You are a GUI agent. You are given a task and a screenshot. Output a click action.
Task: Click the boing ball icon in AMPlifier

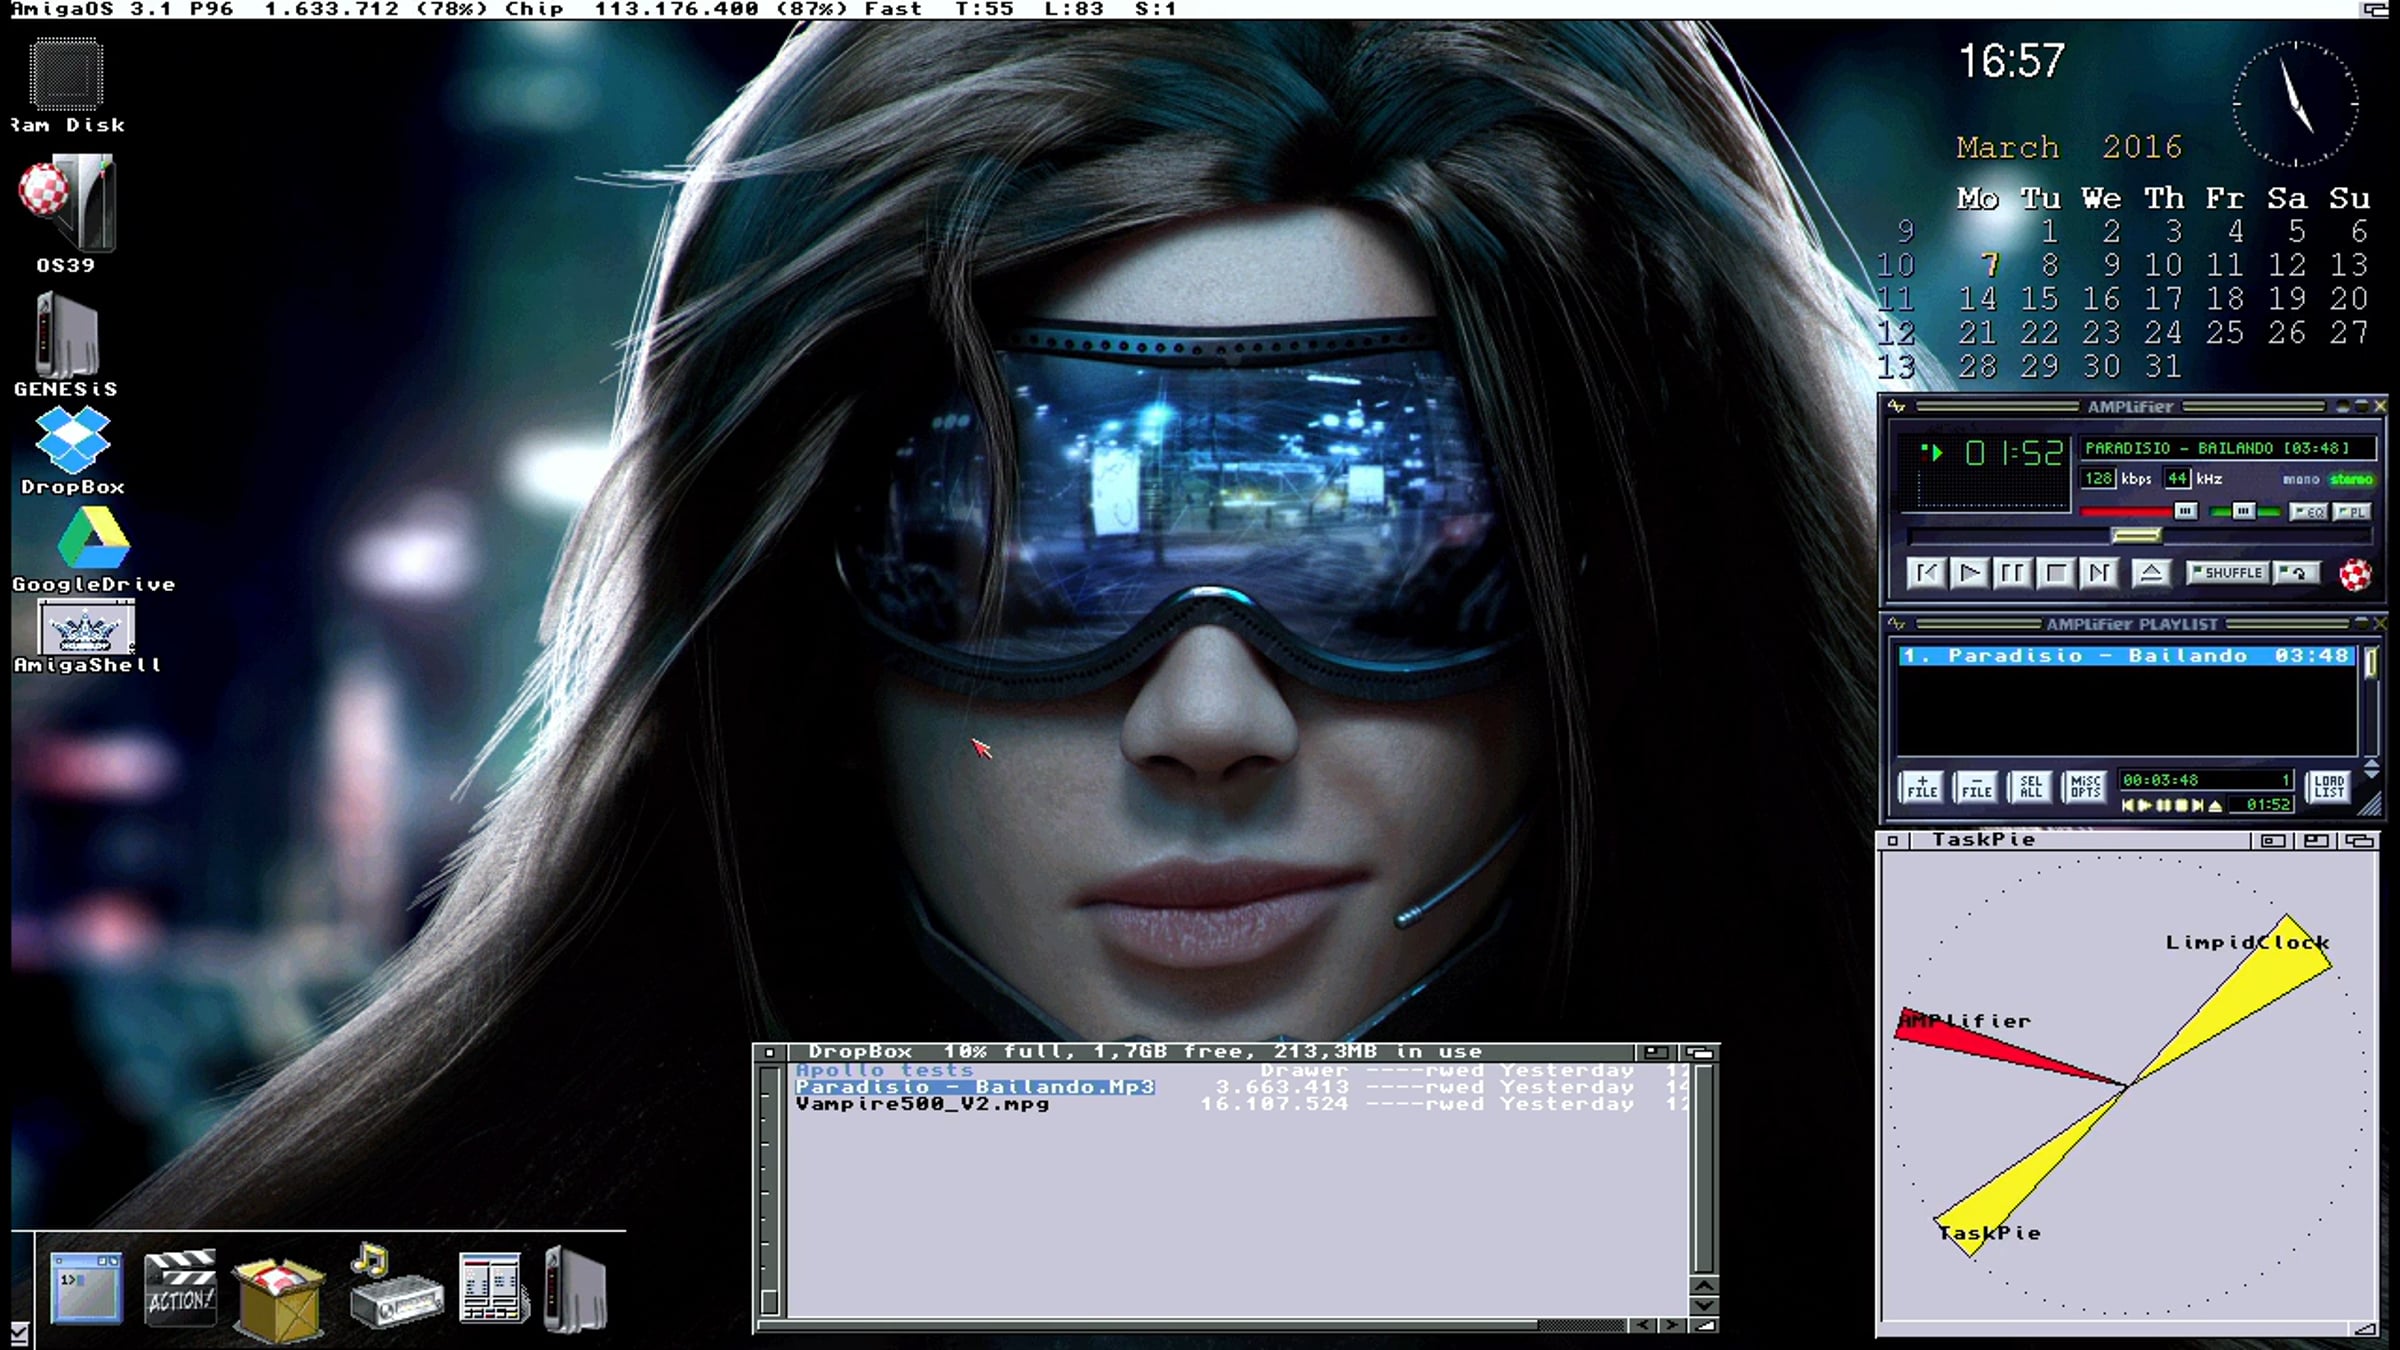(2355, 575)
